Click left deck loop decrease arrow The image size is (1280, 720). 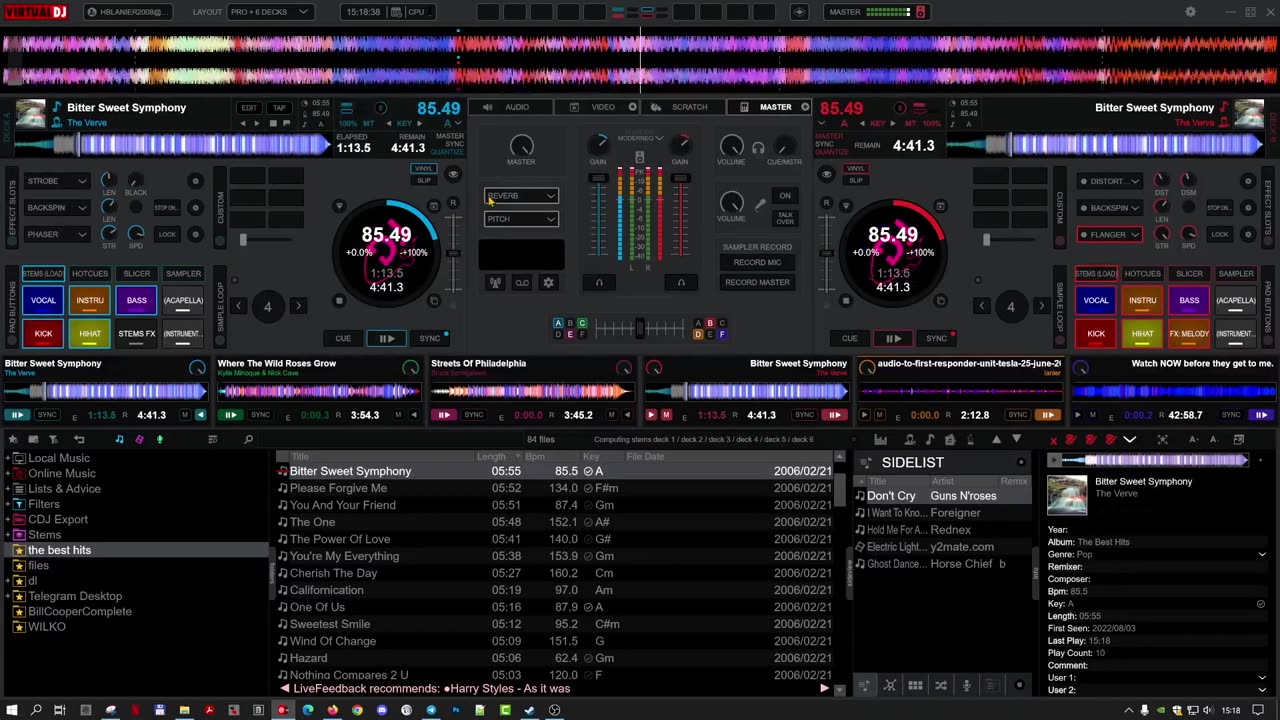pyautogui.click(x=238, y=306)
